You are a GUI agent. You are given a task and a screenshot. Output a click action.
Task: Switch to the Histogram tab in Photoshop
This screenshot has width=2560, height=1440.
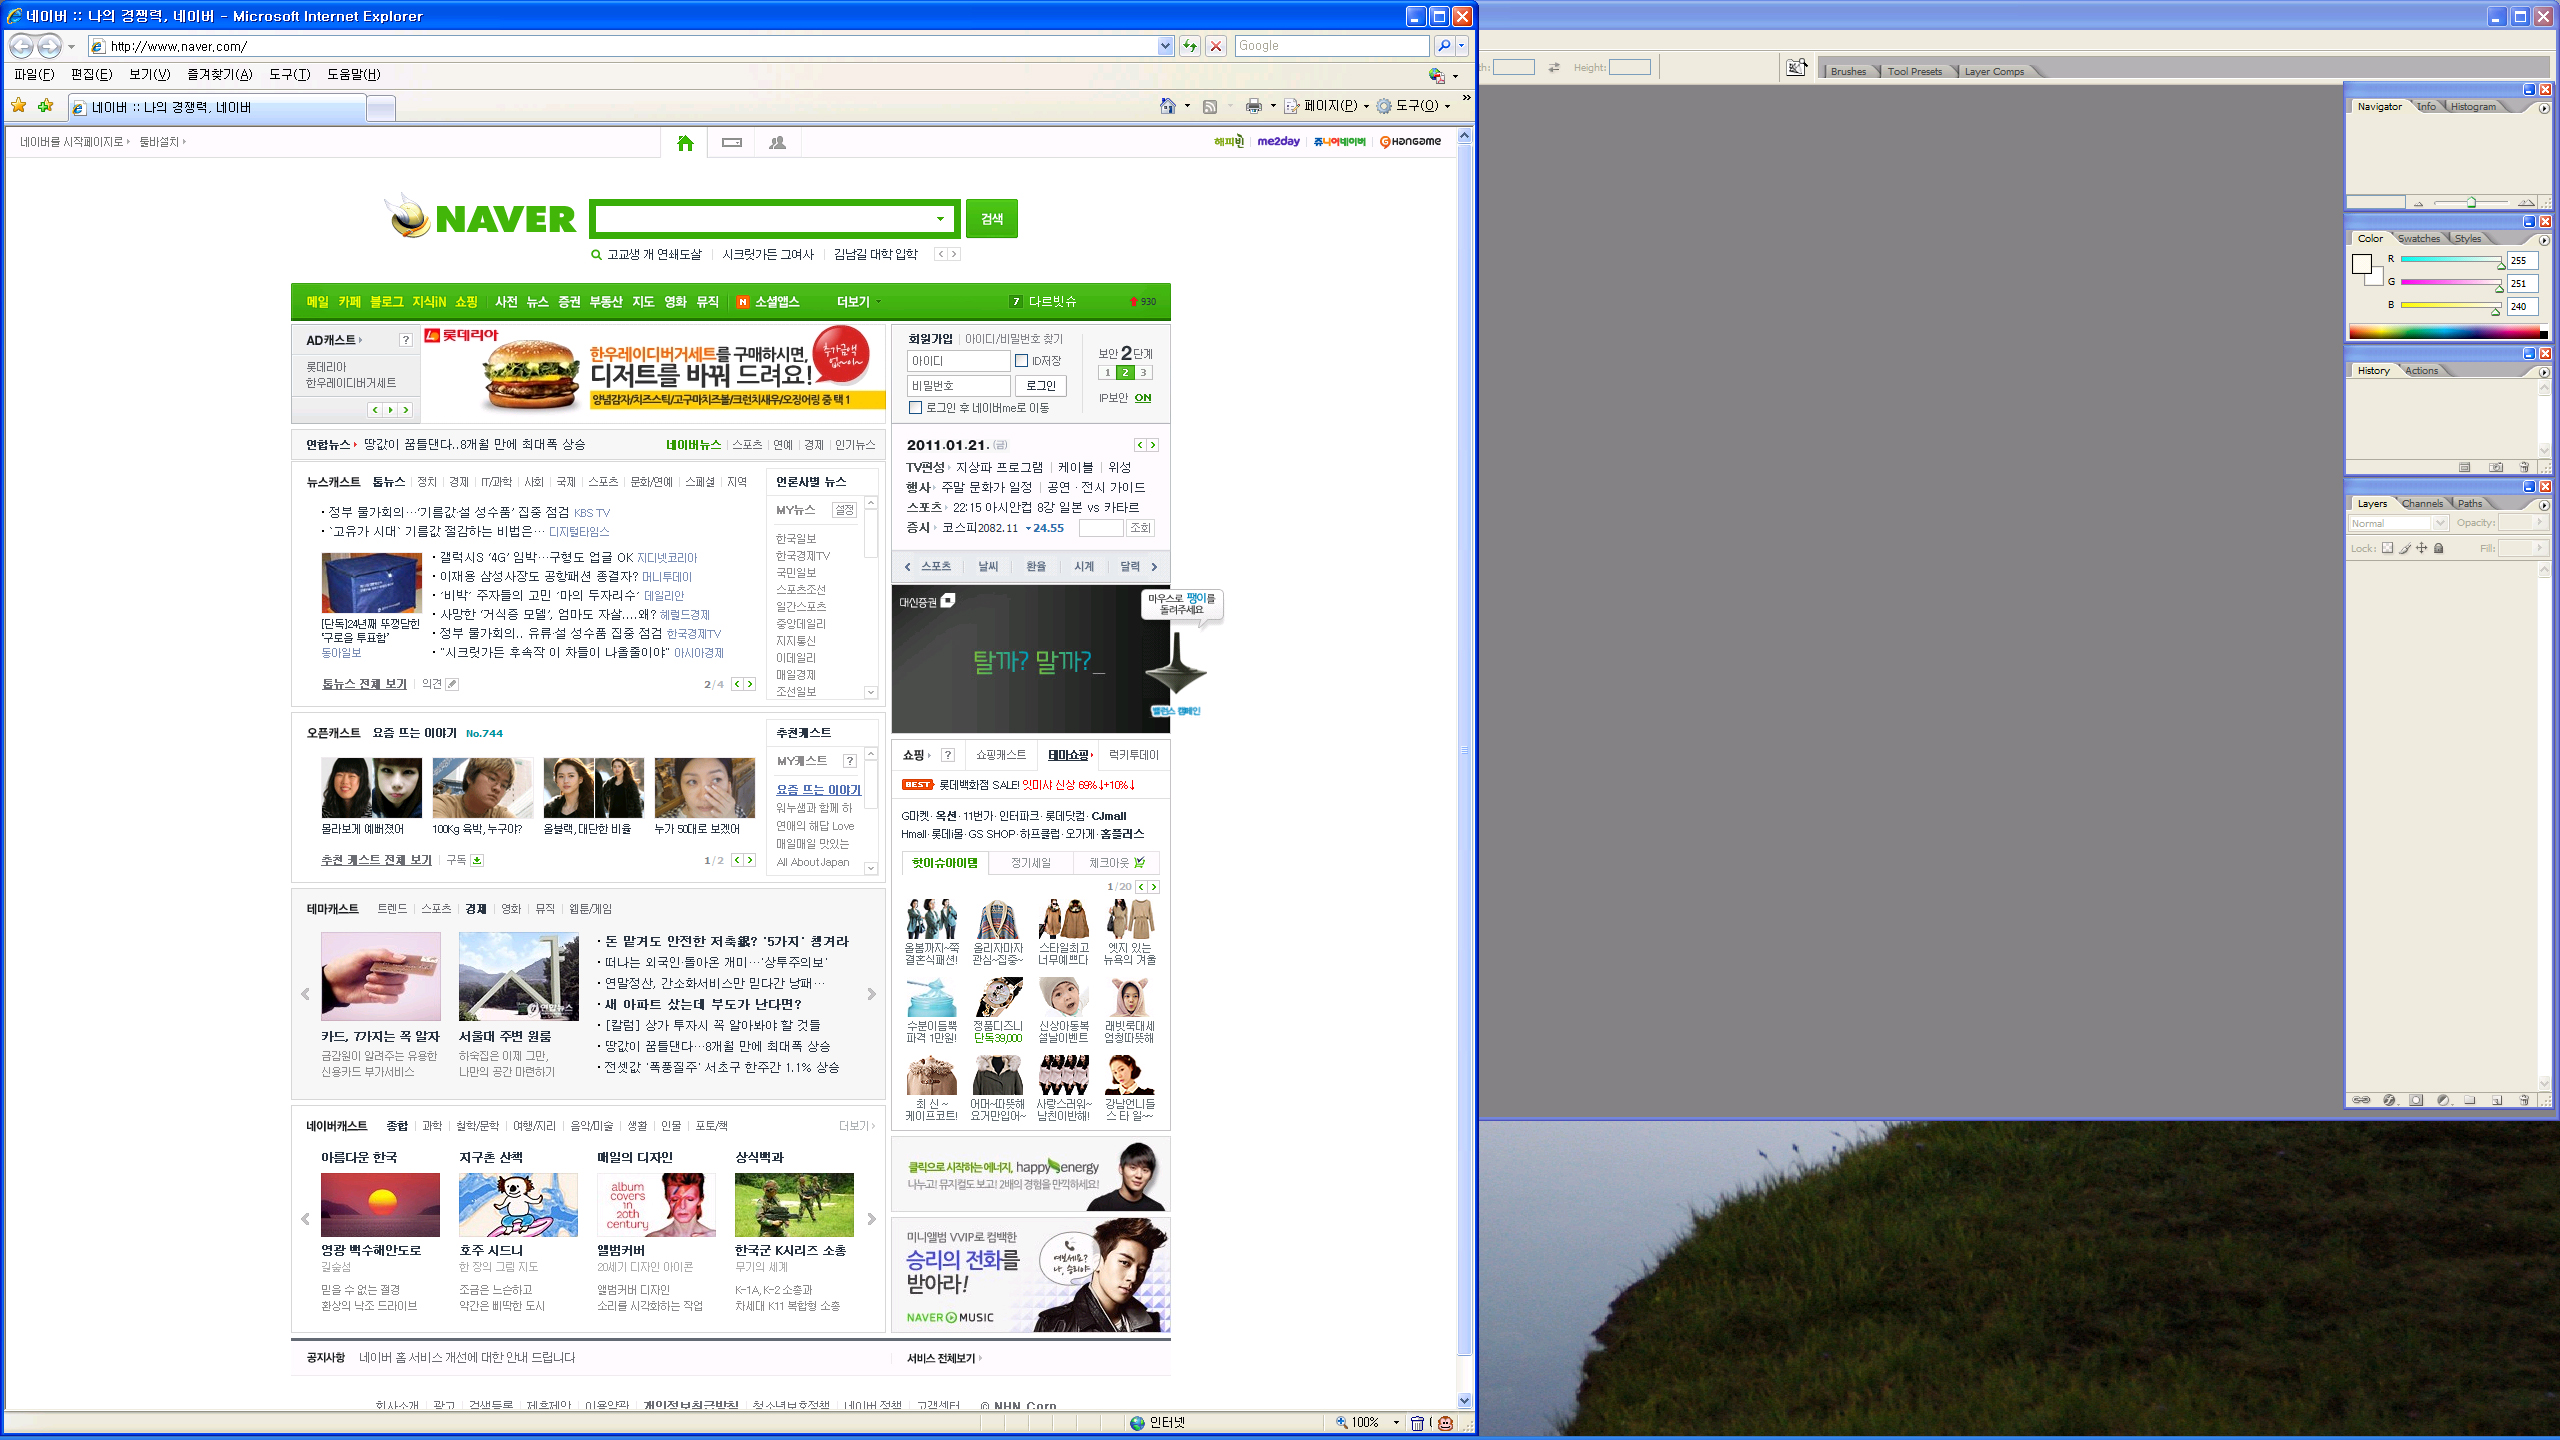coord(2472,107)
